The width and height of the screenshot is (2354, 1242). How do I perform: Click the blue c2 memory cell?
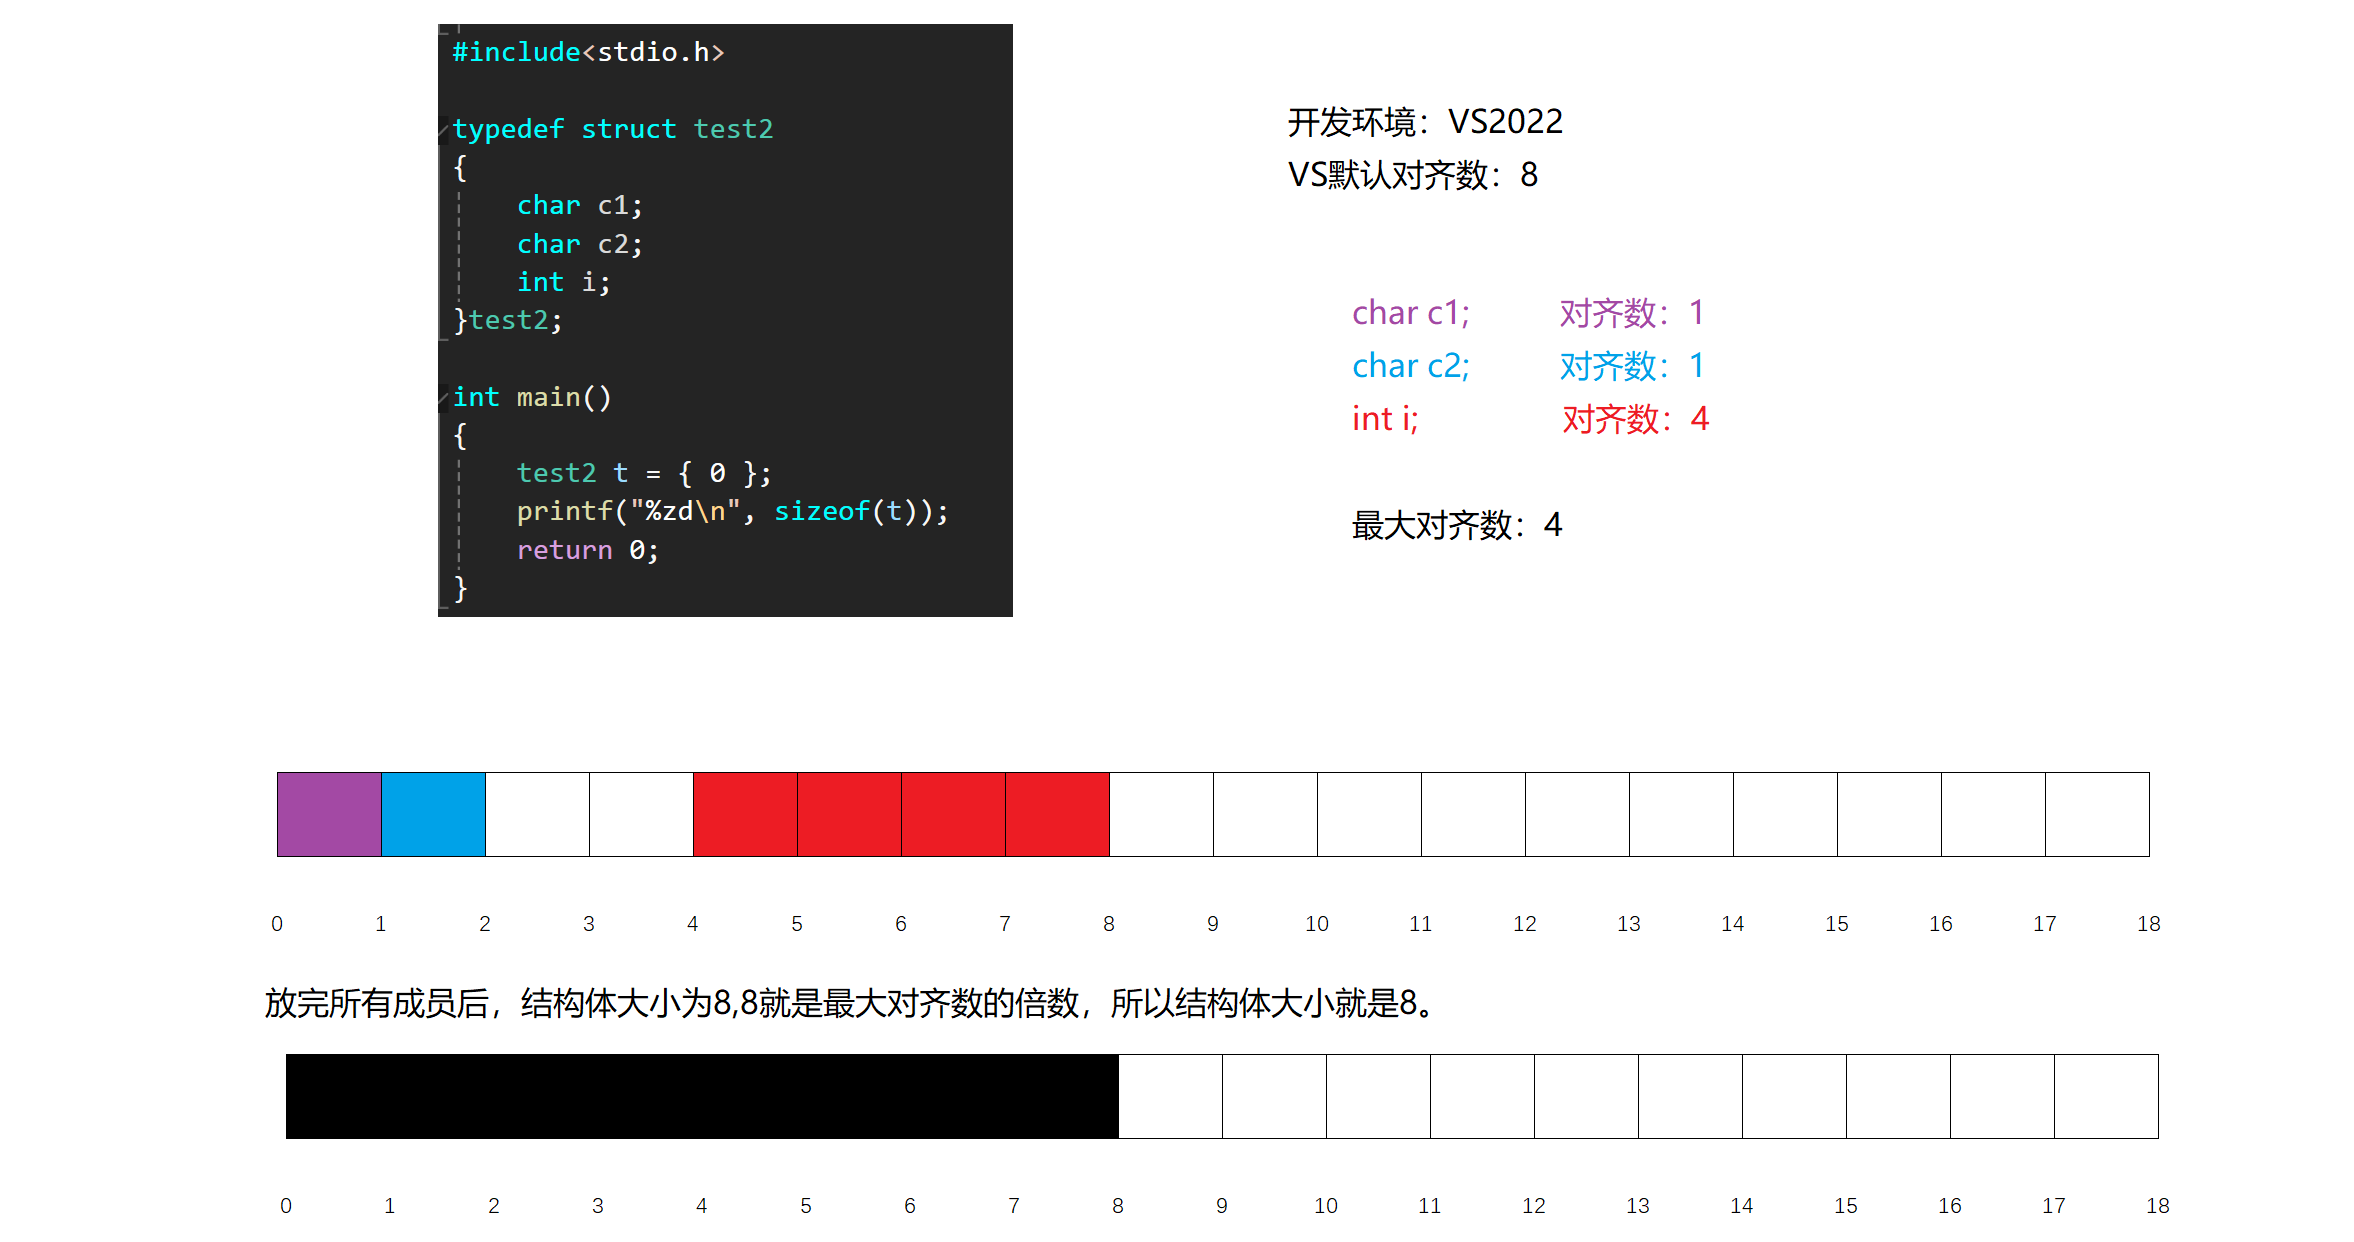pyautogui.click(x=433, y=814)
